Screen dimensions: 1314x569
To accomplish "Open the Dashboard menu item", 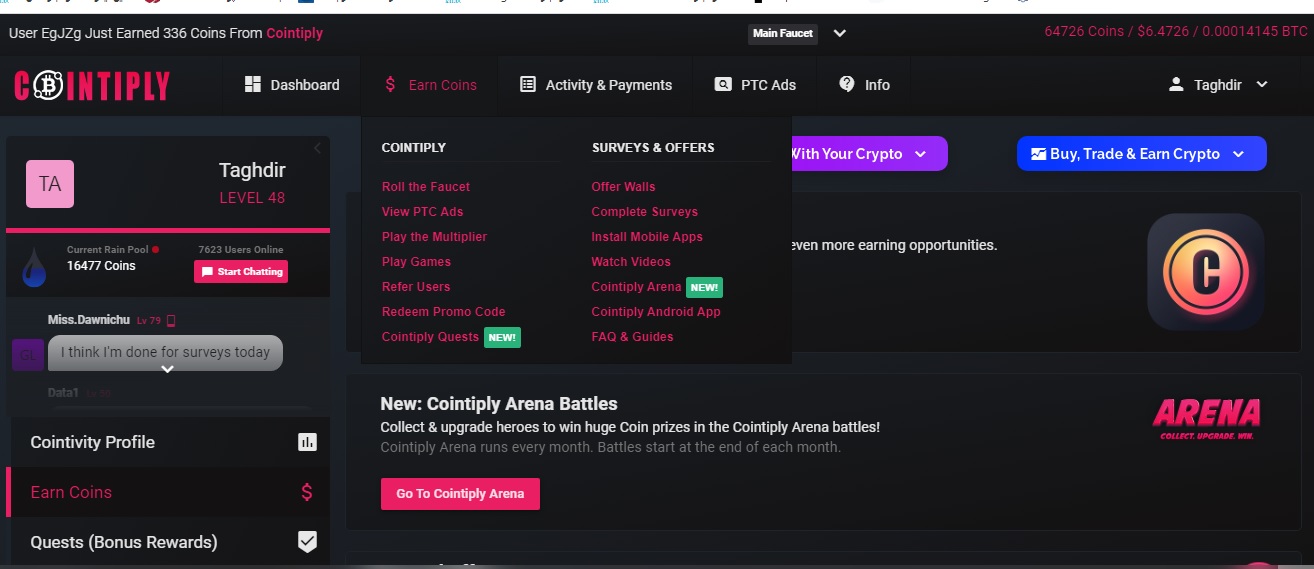I will [292, 85].
